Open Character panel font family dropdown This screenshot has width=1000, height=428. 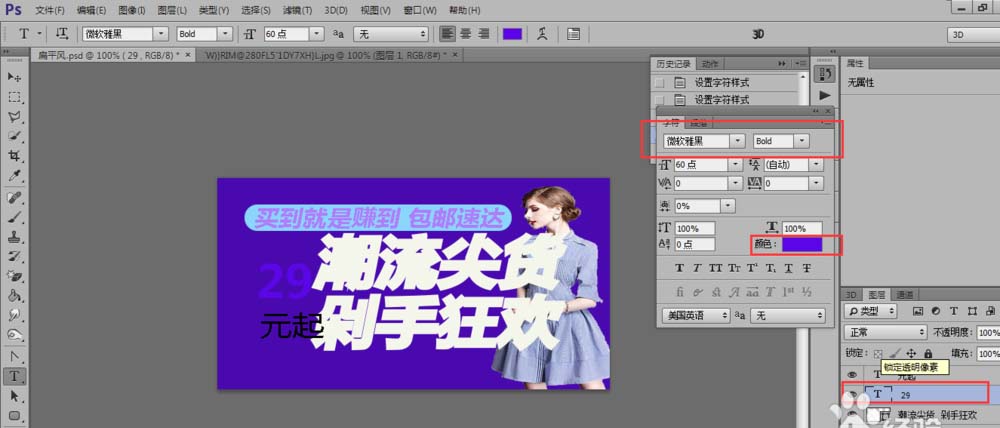coord(738,141)
